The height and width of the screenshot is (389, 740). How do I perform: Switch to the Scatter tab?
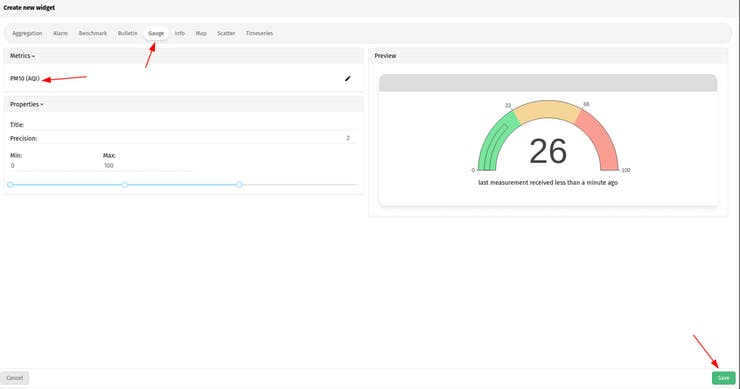click(226, 34)
